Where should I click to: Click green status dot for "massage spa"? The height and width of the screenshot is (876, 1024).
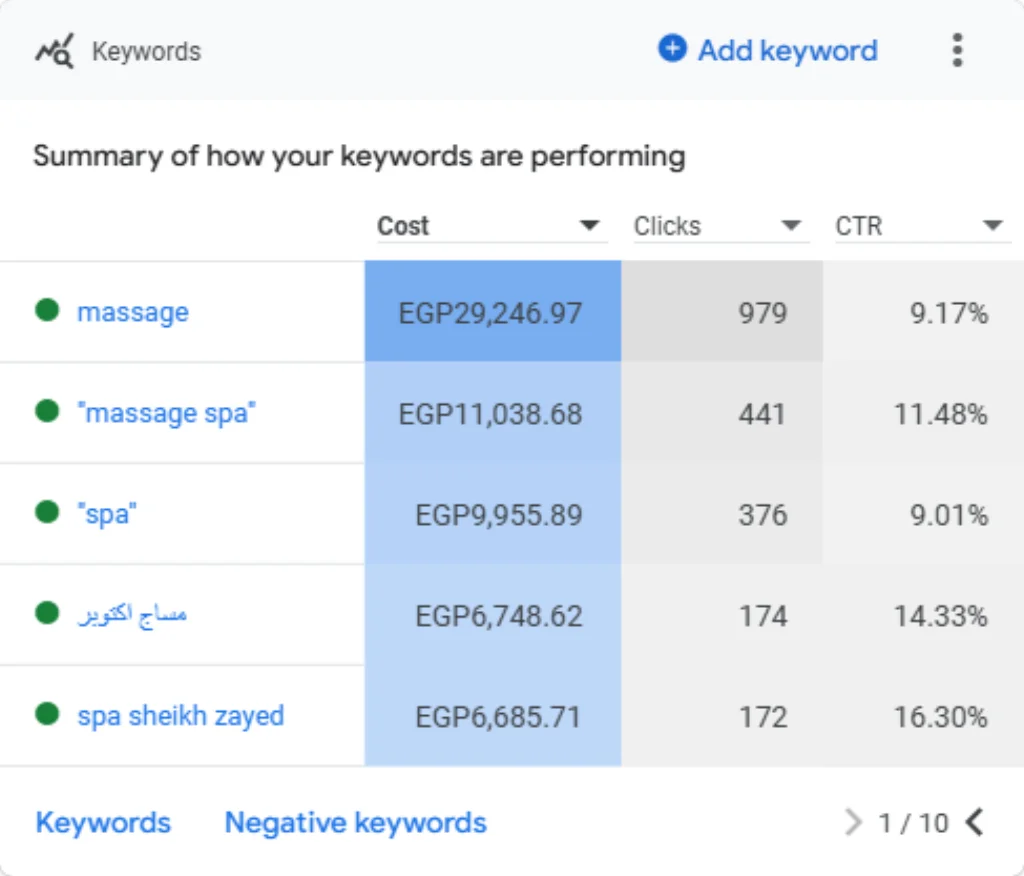[47, 411]
